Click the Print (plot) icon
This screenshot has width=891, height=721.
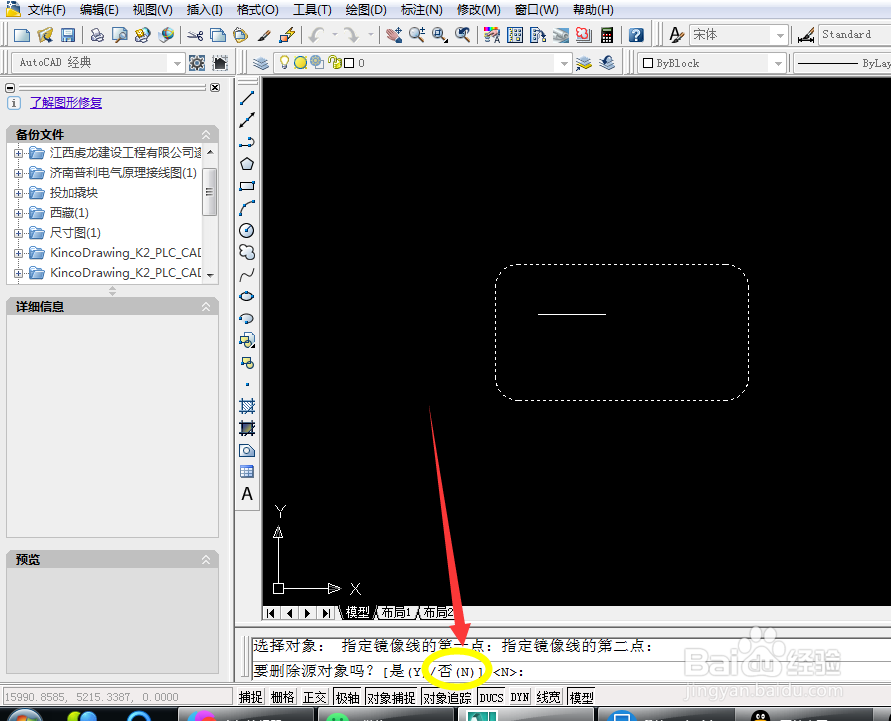coord(97,35)
